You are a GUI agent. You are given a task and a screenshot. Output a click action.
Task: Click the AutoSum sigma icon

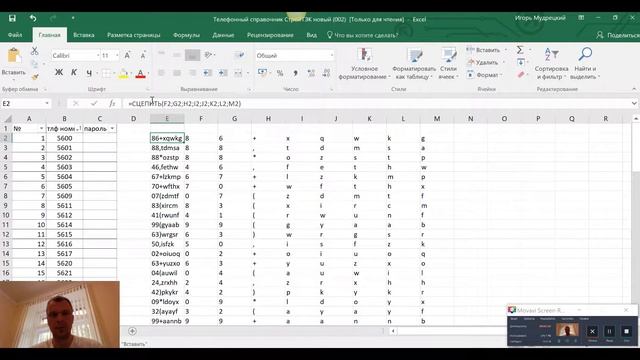520,50
